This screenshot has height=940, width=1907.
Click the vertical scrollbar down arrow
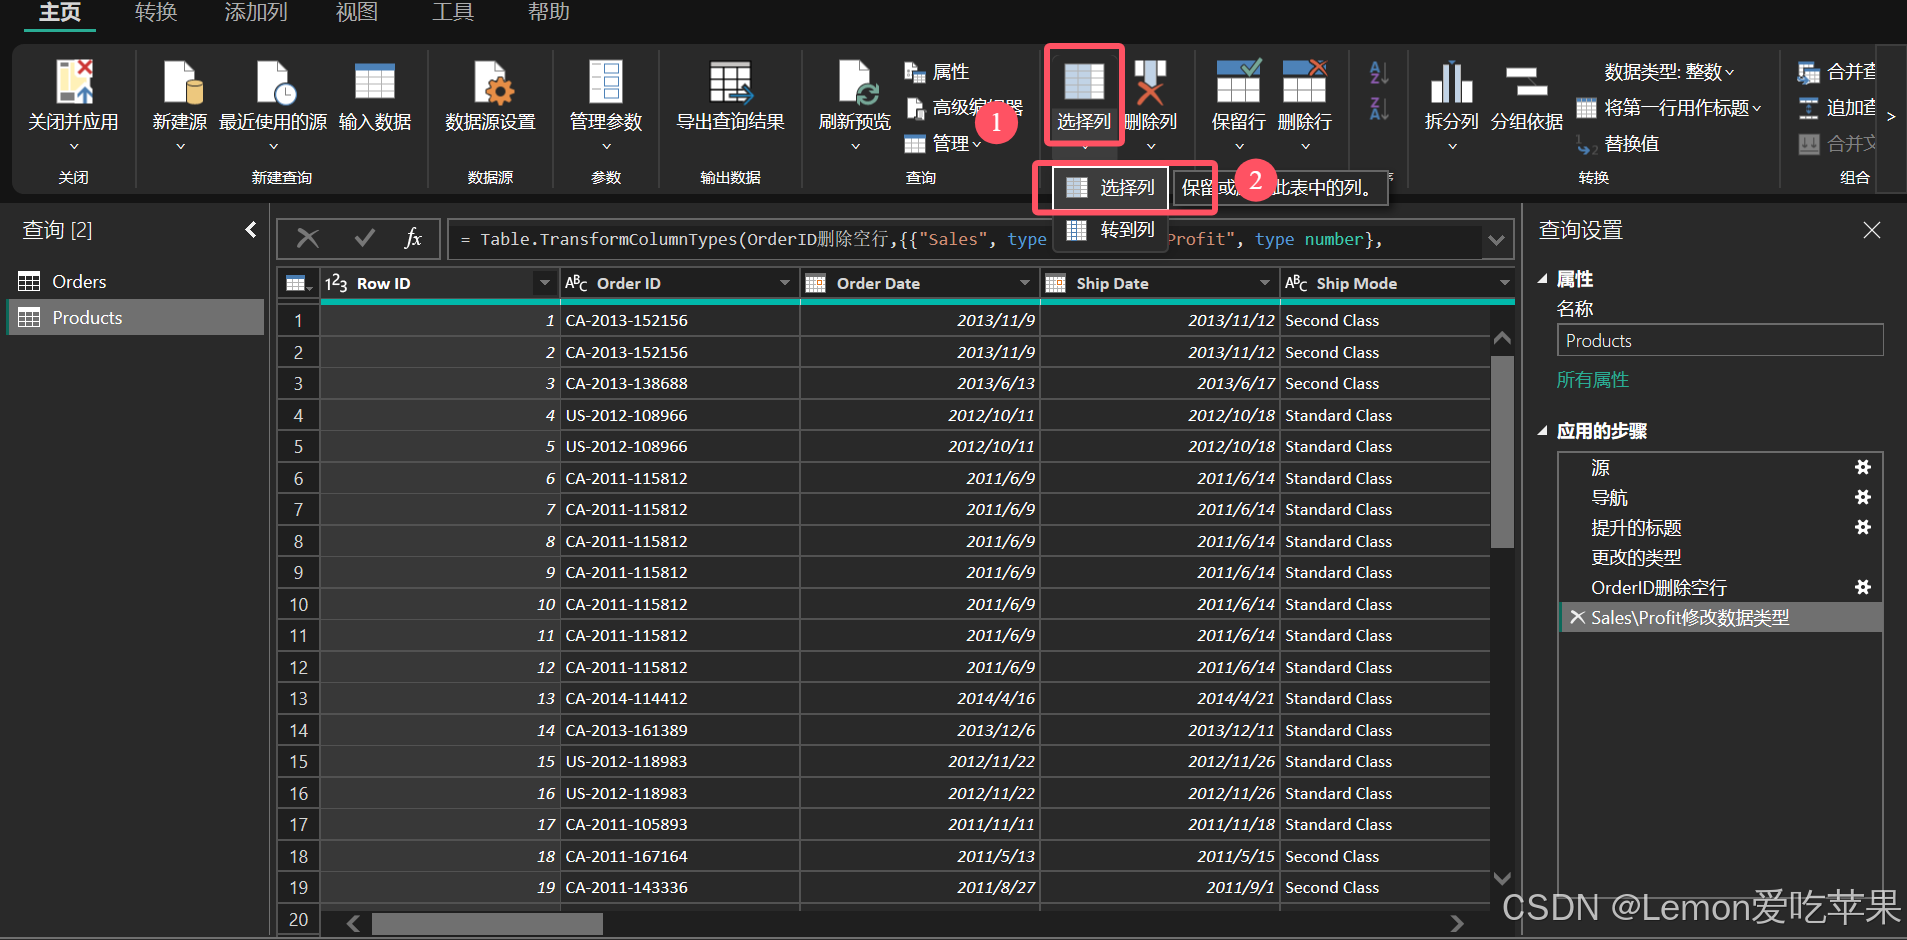pos(1502,879)
